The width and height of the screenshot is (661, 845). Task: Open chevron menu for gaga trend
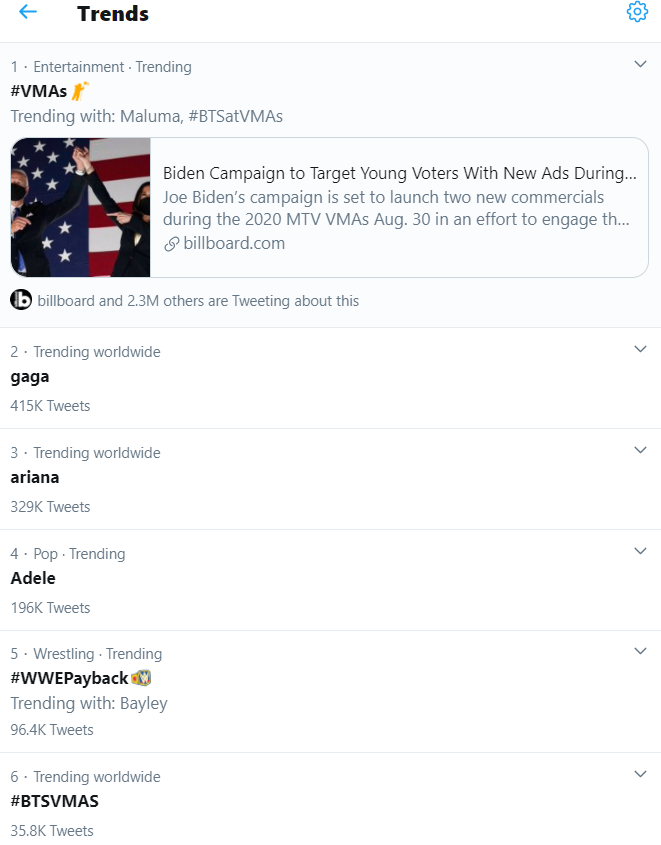[x=640, y=349]
